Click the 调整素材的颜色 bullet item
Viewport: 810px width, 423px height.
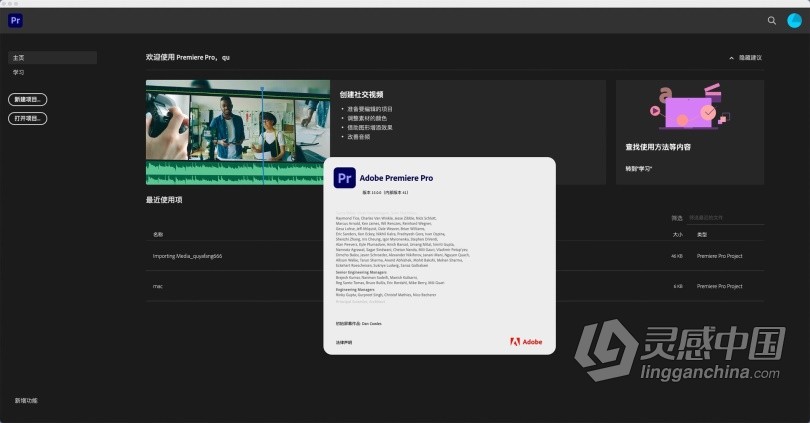367,118
